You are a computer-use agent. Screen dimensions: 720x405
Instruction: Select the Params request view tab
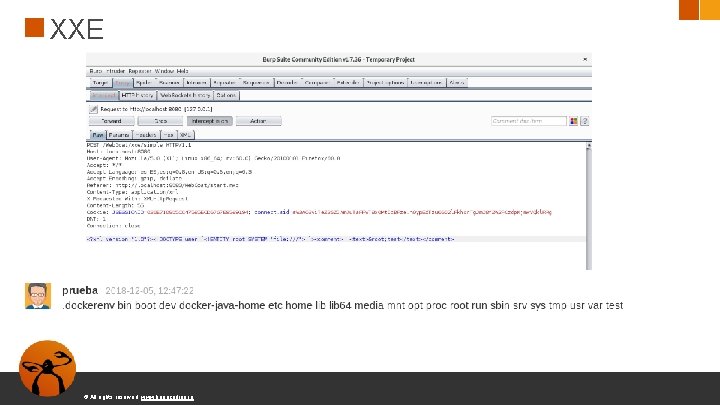(119, 135)
